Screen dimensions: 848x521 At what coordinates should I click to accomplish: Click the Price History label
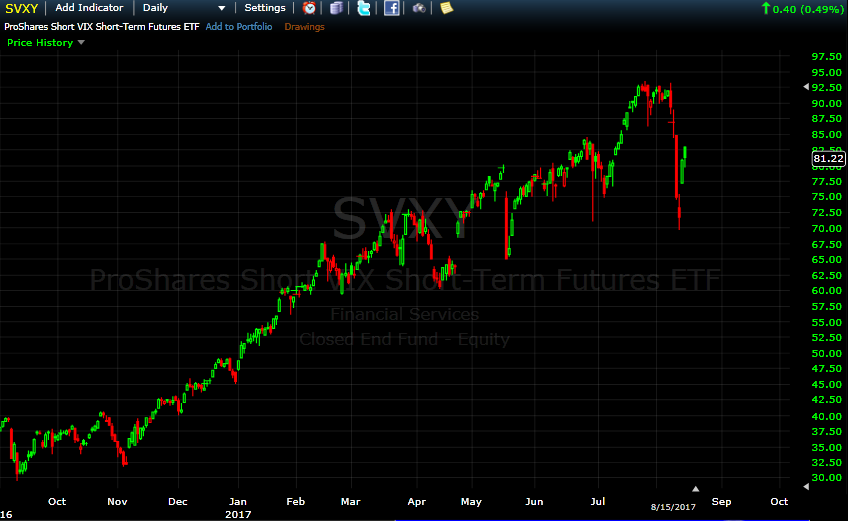tap(40, 43)
